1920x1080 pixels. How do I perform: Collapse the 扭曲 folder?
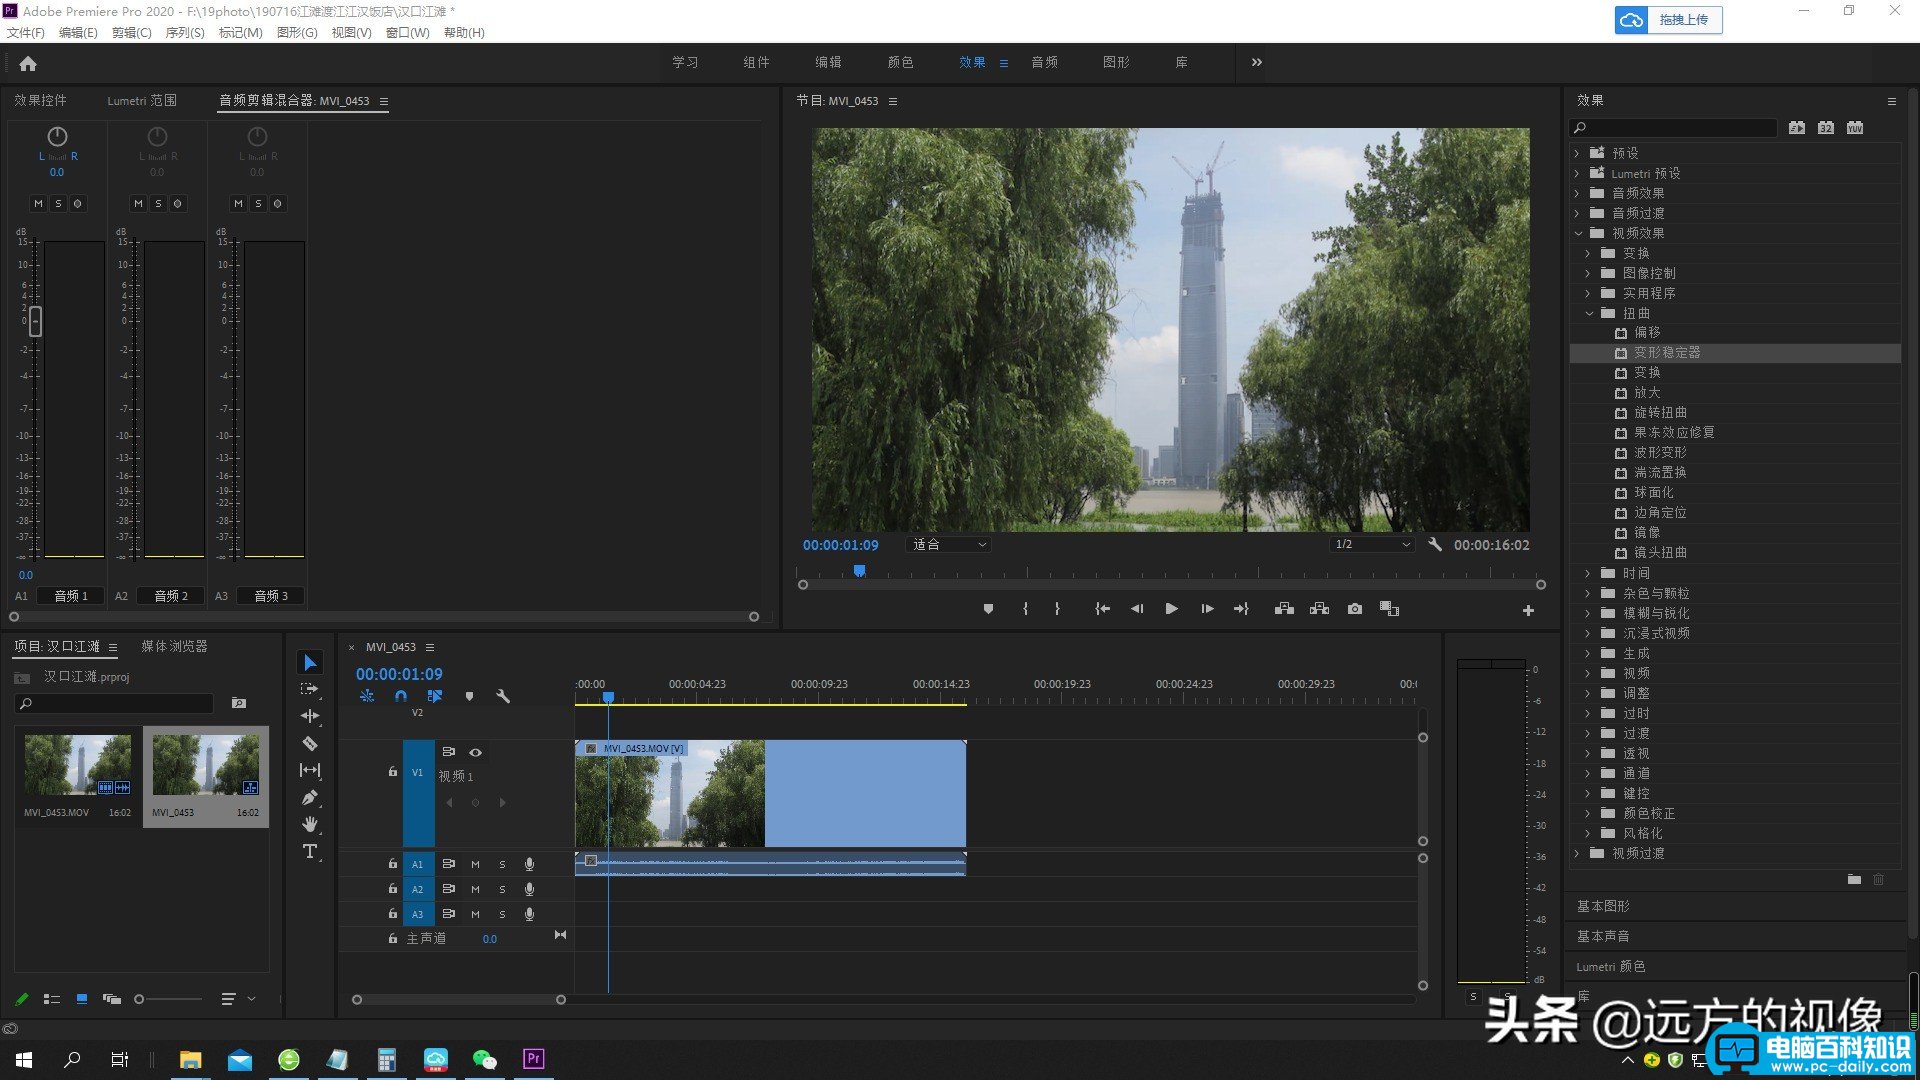coord(1588,313)
